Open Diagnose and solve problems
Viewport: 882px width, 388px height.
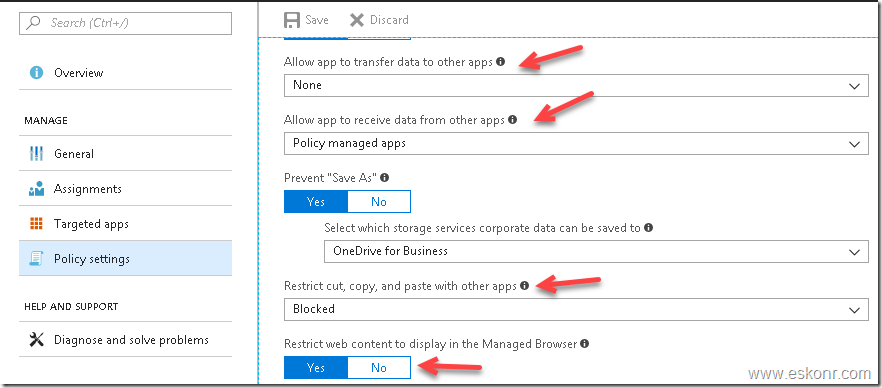coord(125,340)
